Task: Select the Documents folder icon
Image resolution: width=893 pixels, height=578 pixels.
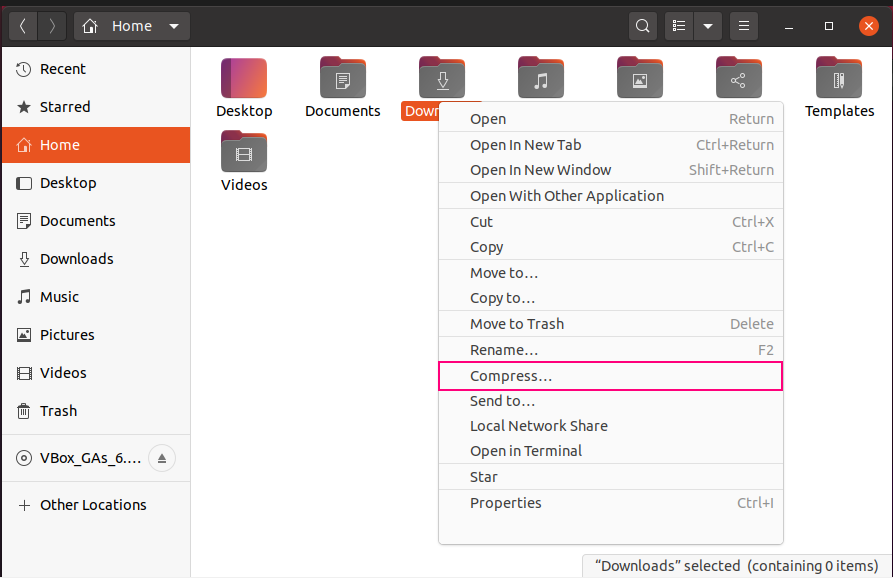Action: coord(343,78)
